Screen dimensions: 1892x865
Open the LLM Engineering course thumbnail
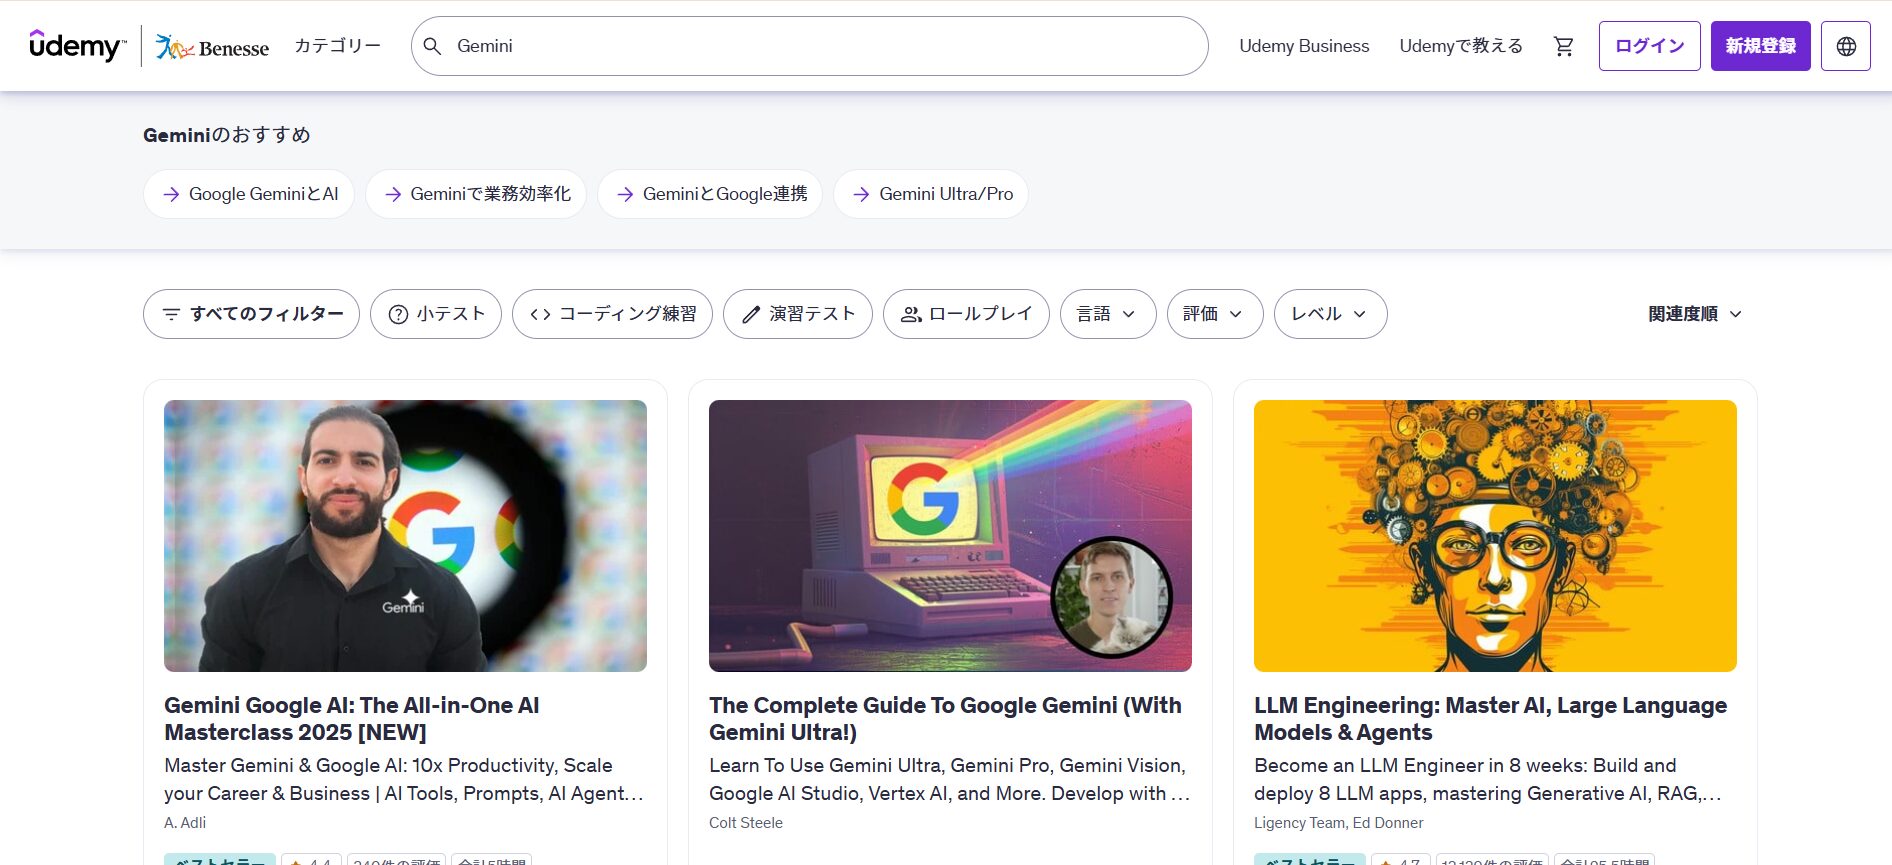point(1495,536)
